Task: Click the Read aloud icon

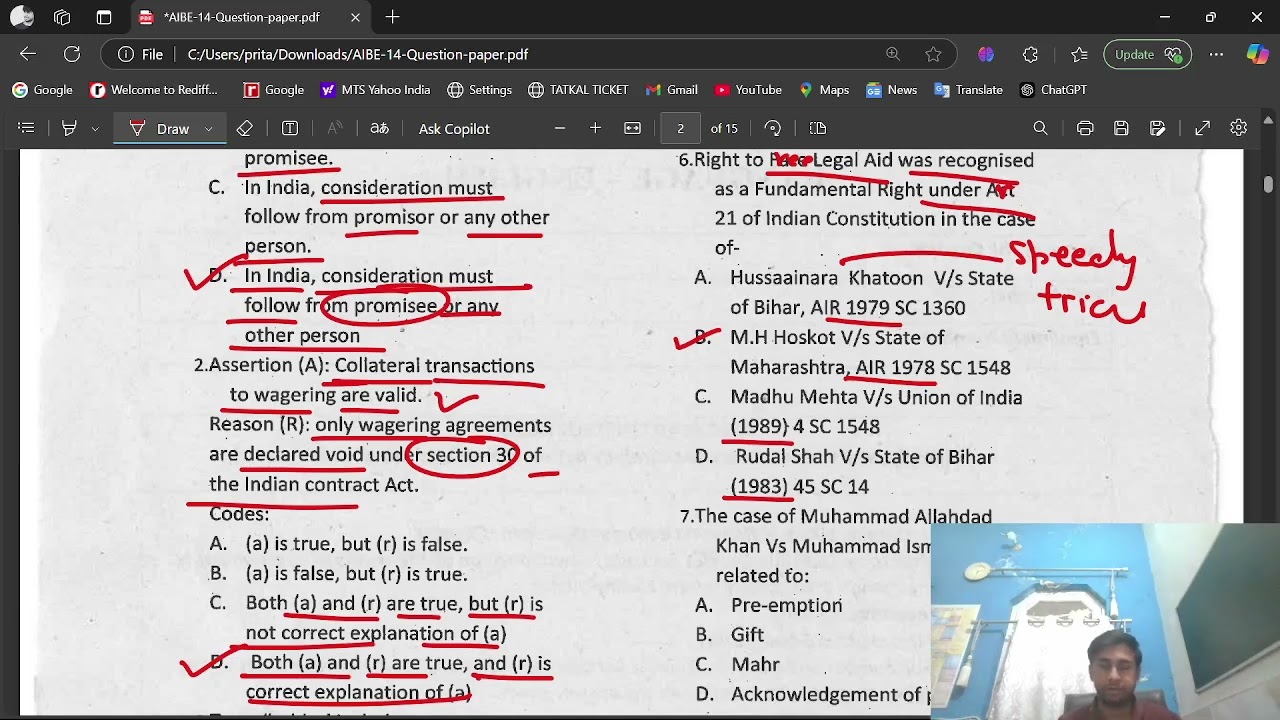Action: pos(334,128)
